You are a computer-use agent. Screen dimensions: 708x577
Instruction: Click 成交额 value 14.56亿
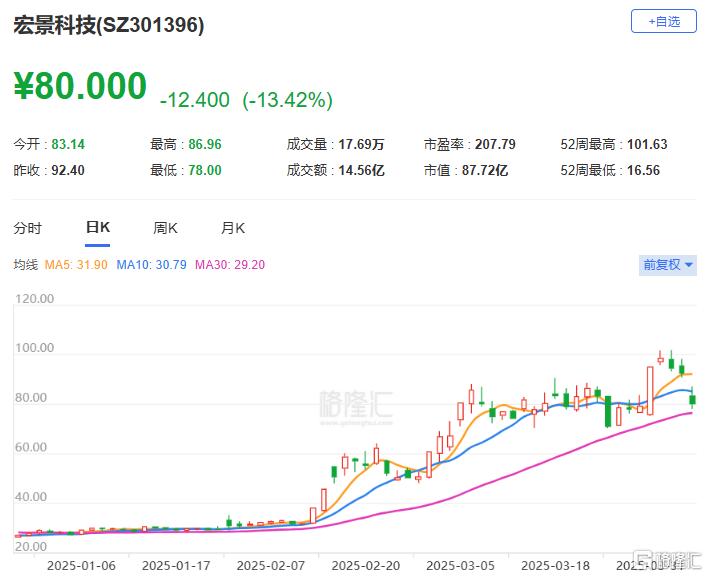[362, 170]
